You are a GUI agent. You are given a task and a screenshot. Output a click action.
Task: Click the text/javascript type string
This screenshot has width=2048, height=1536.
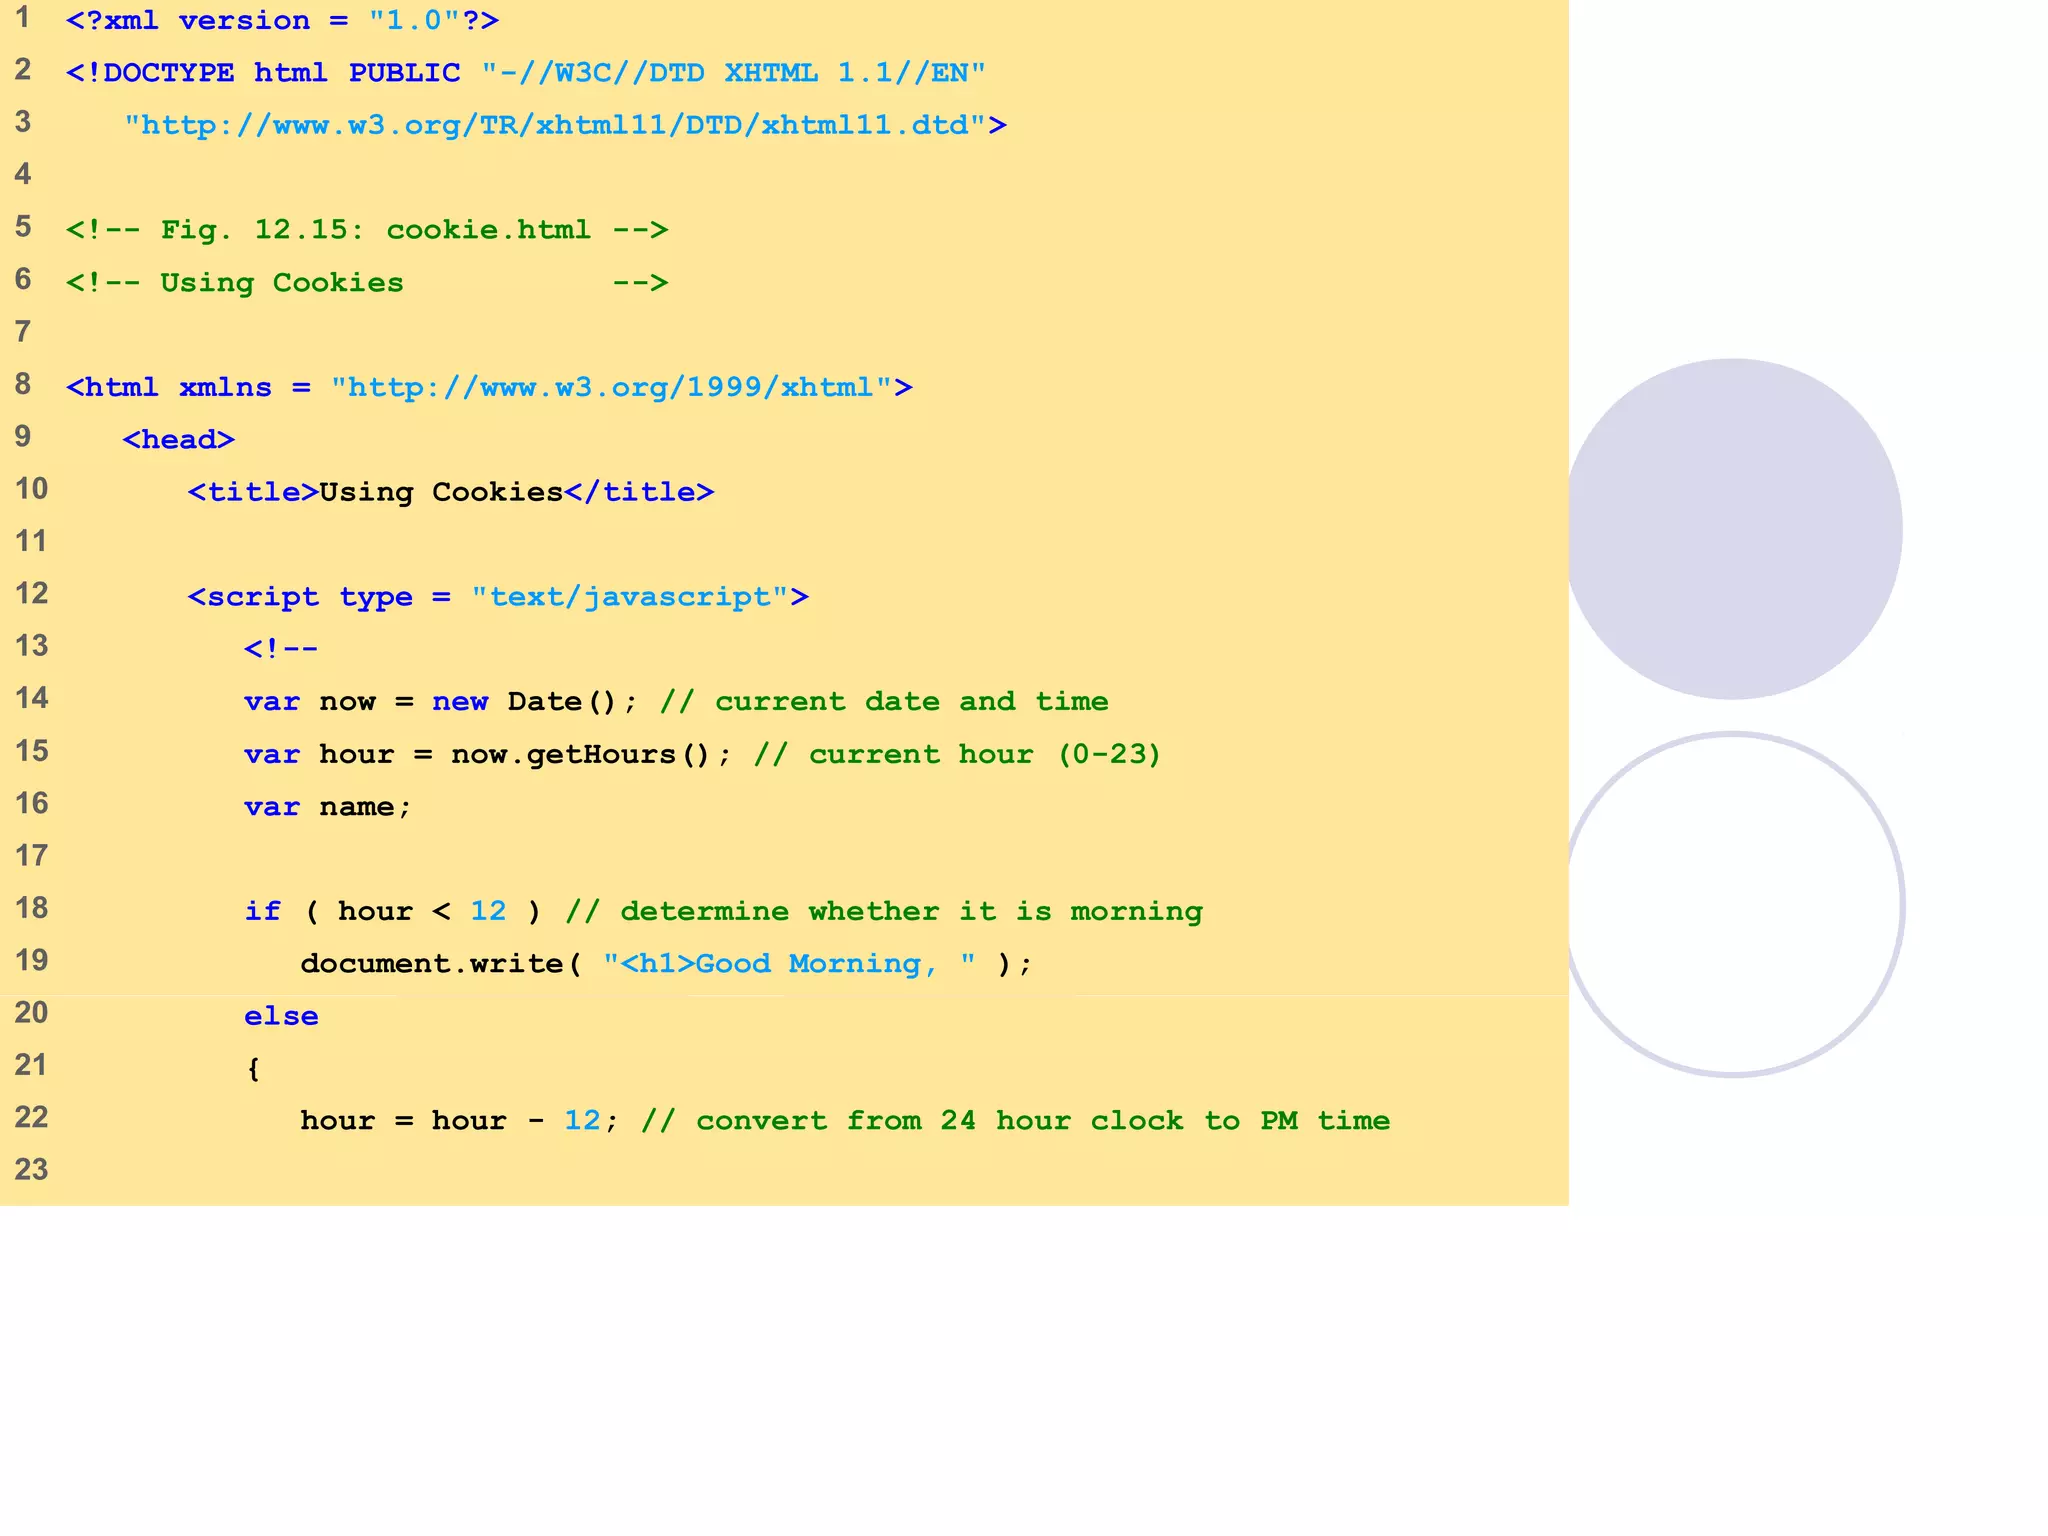point(630,597)
